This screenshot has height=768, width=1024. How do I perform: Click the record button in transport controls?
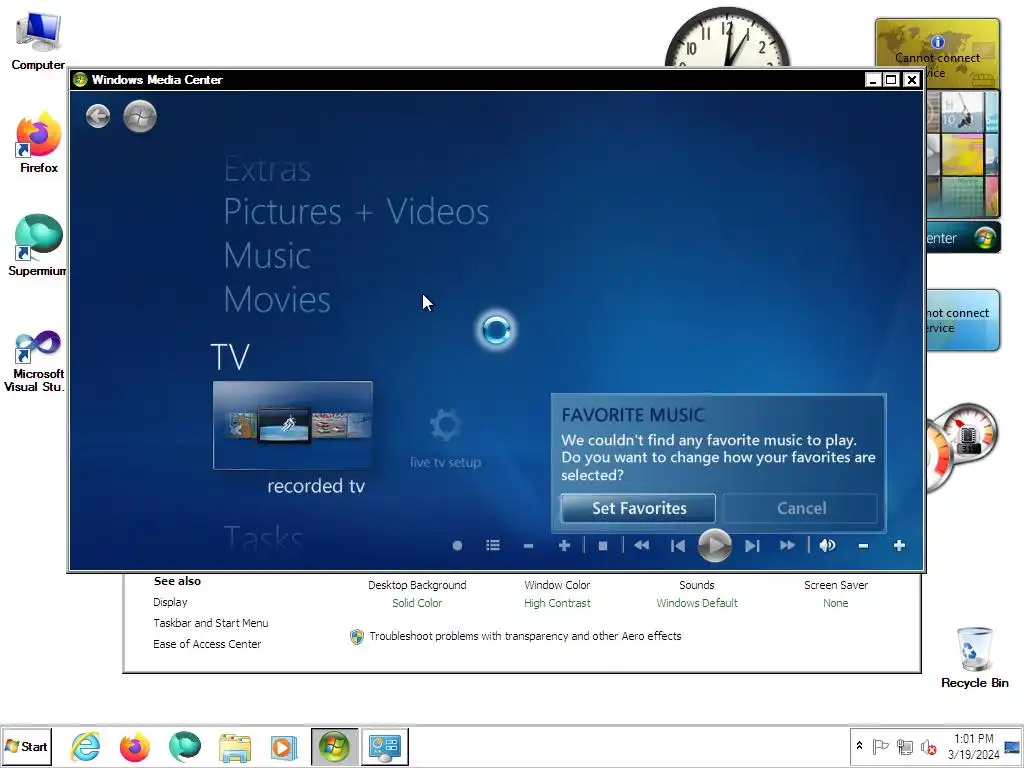click(457, 545)
